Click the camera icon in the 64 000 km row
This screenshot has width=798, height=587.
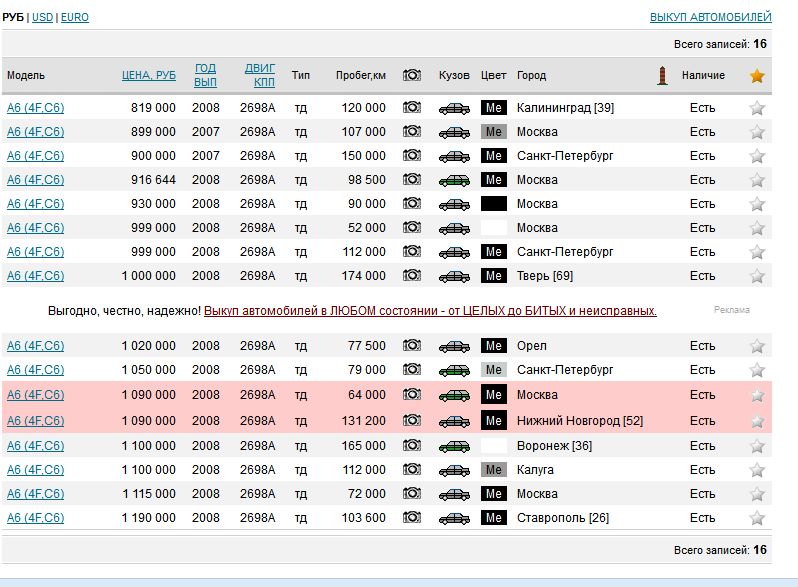[x=412, y=394]
